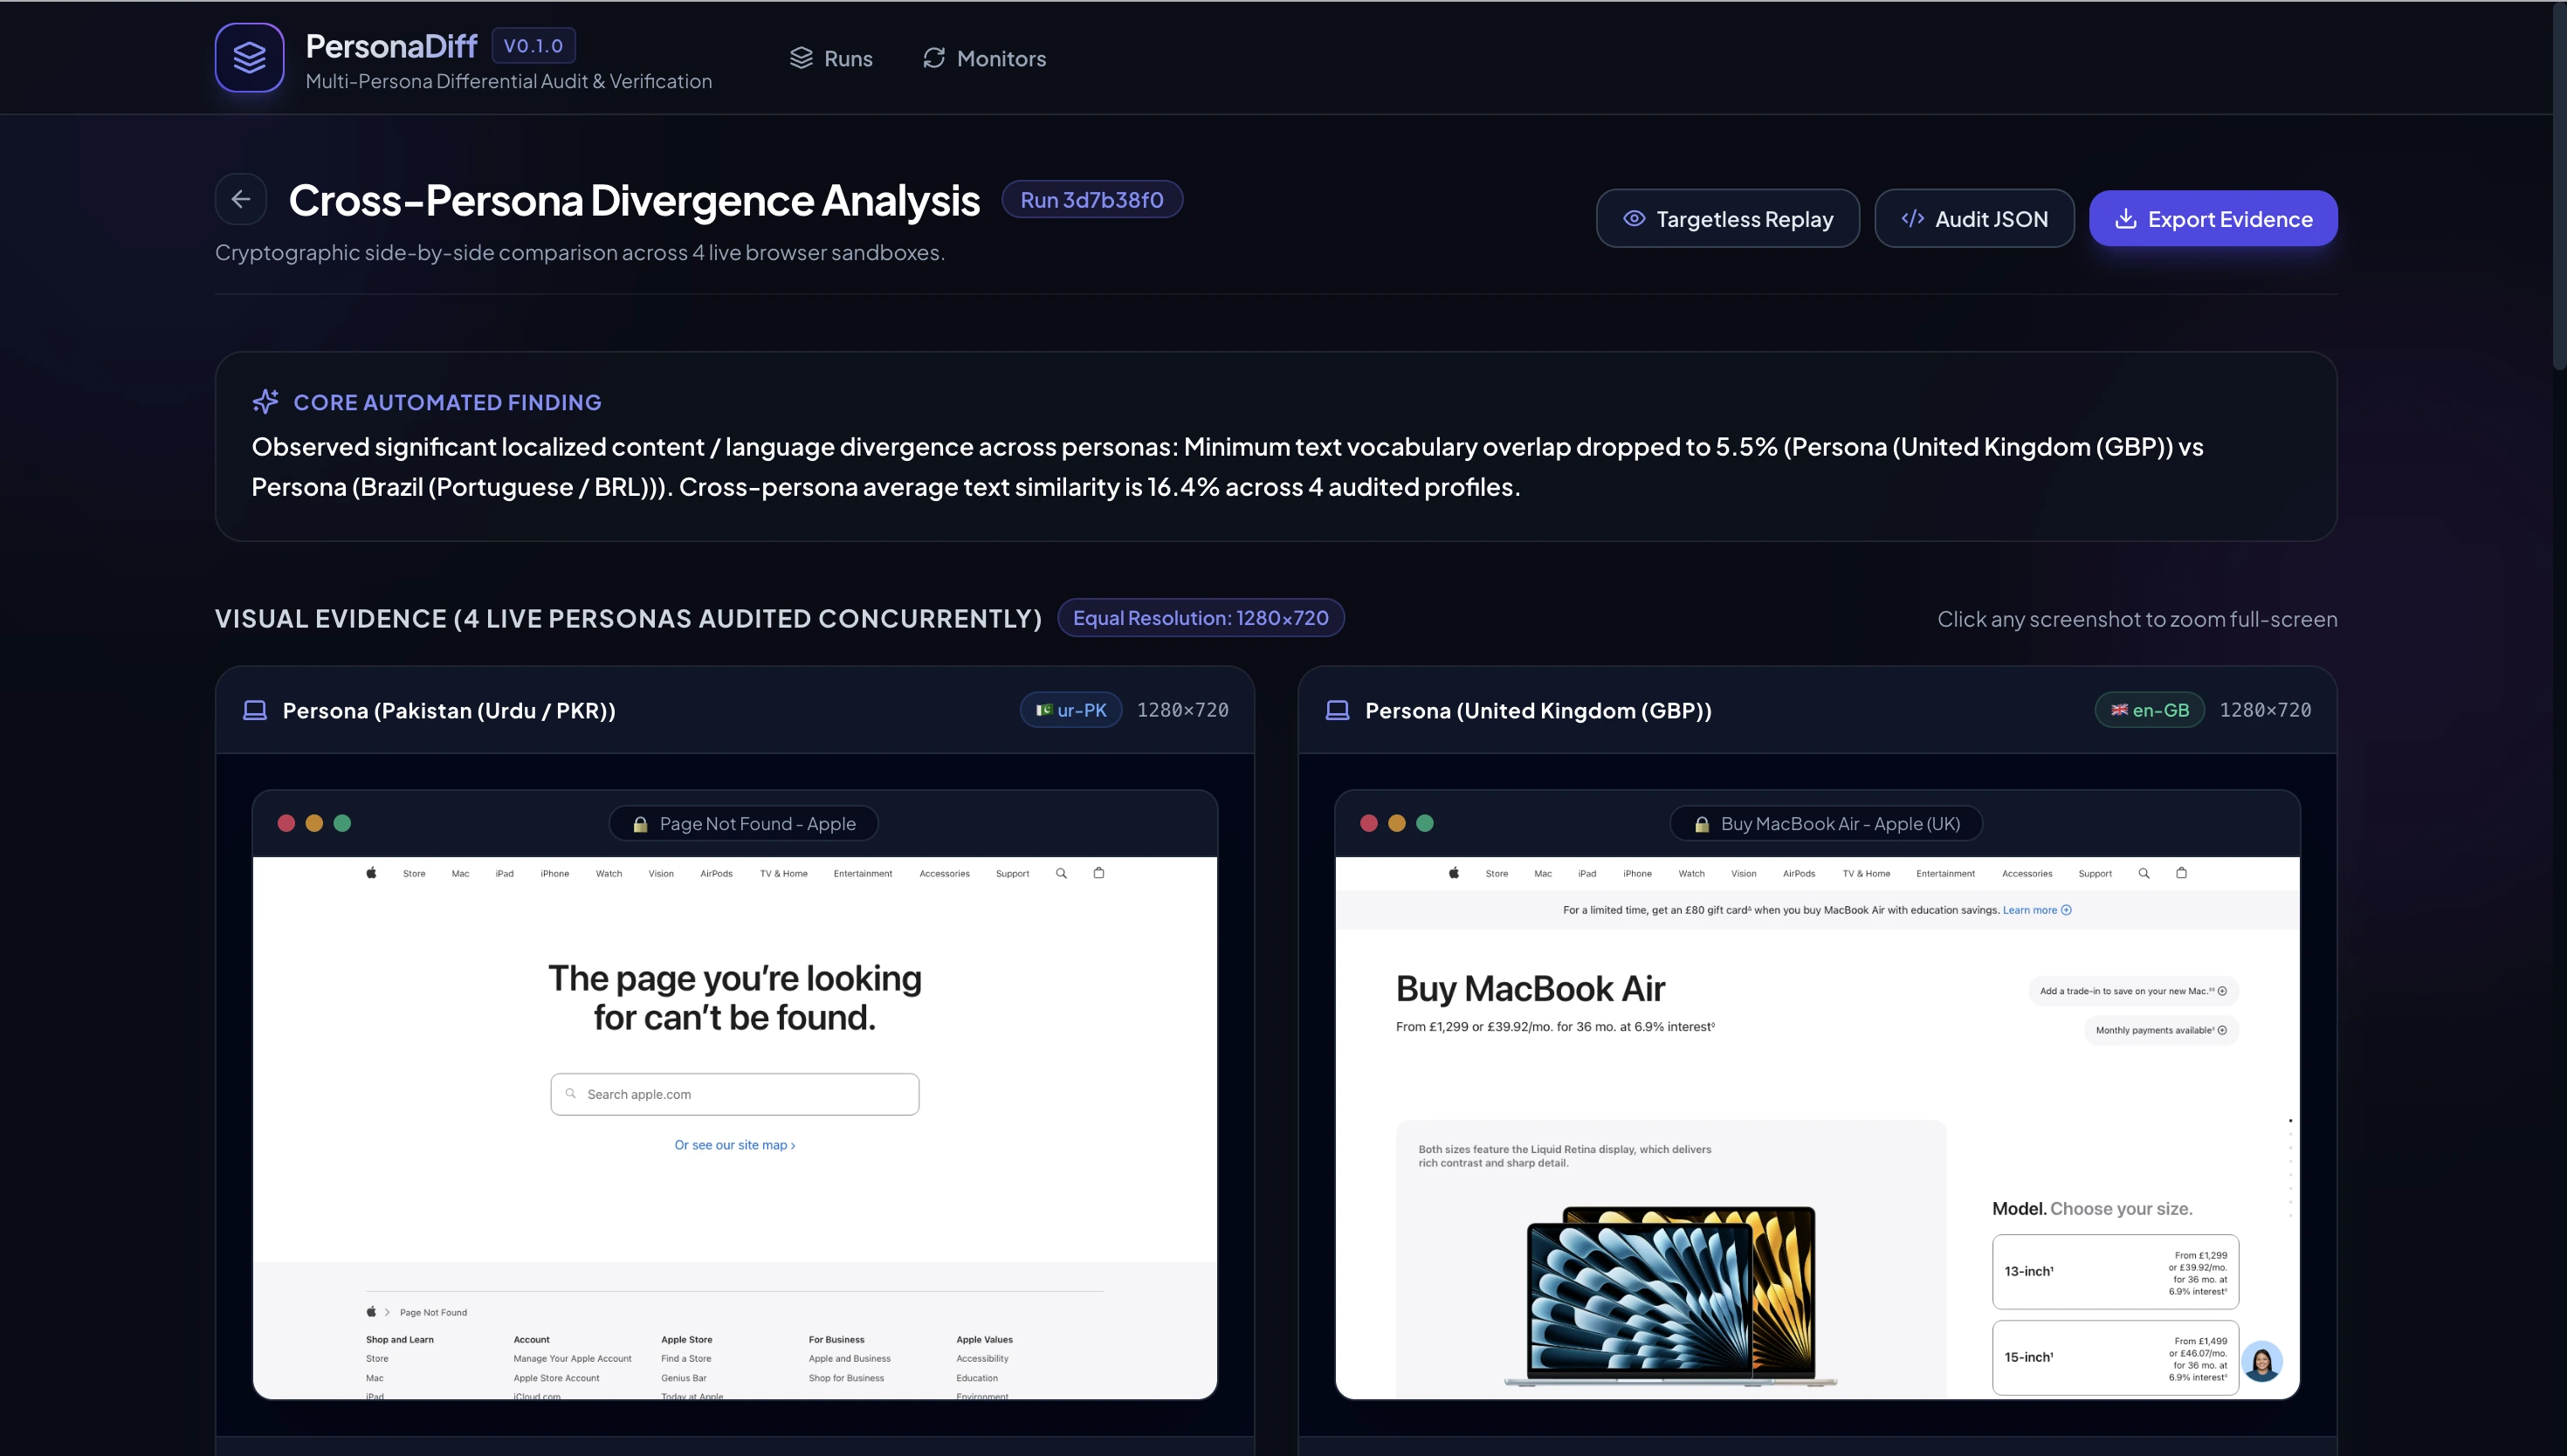This screenshot has width=2567, height=1456.
Task: Click Learn more link in UK banner
Action: [2037, 910]
